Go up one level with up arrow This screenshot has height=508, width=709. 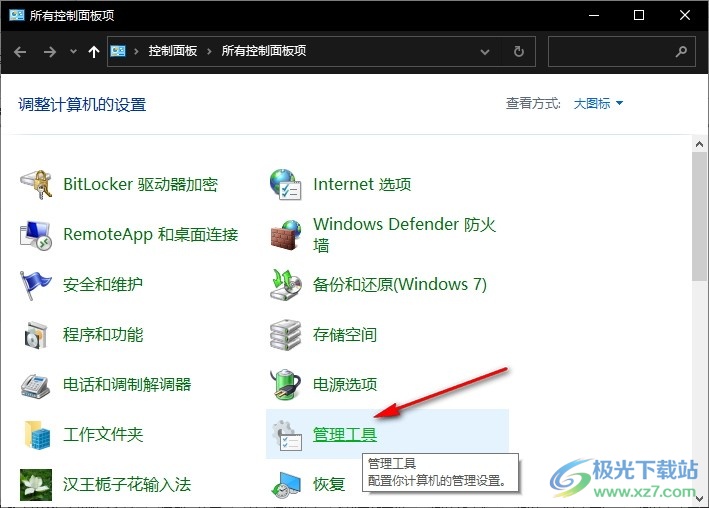(94, 52)
